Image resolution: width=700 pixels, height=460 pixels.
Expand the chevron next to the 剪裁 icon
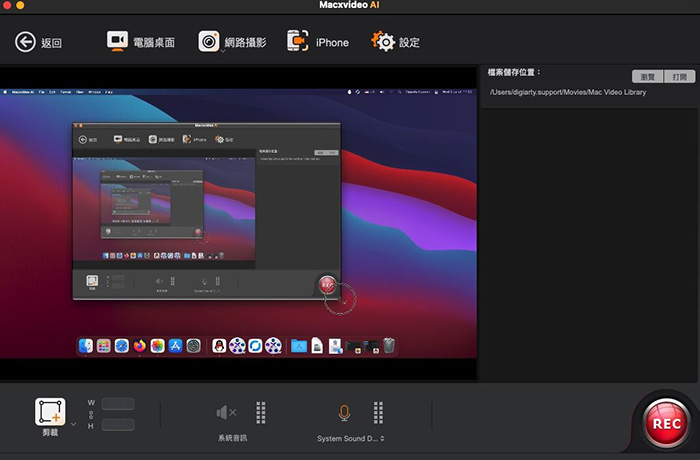coord(74,424)
